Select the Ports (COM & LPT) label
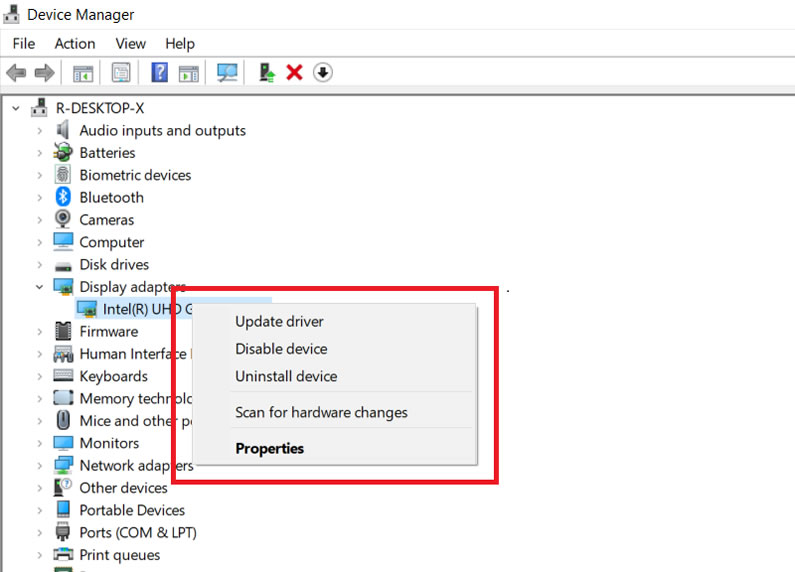The image size is (795, 572). [x=138, y=532]
